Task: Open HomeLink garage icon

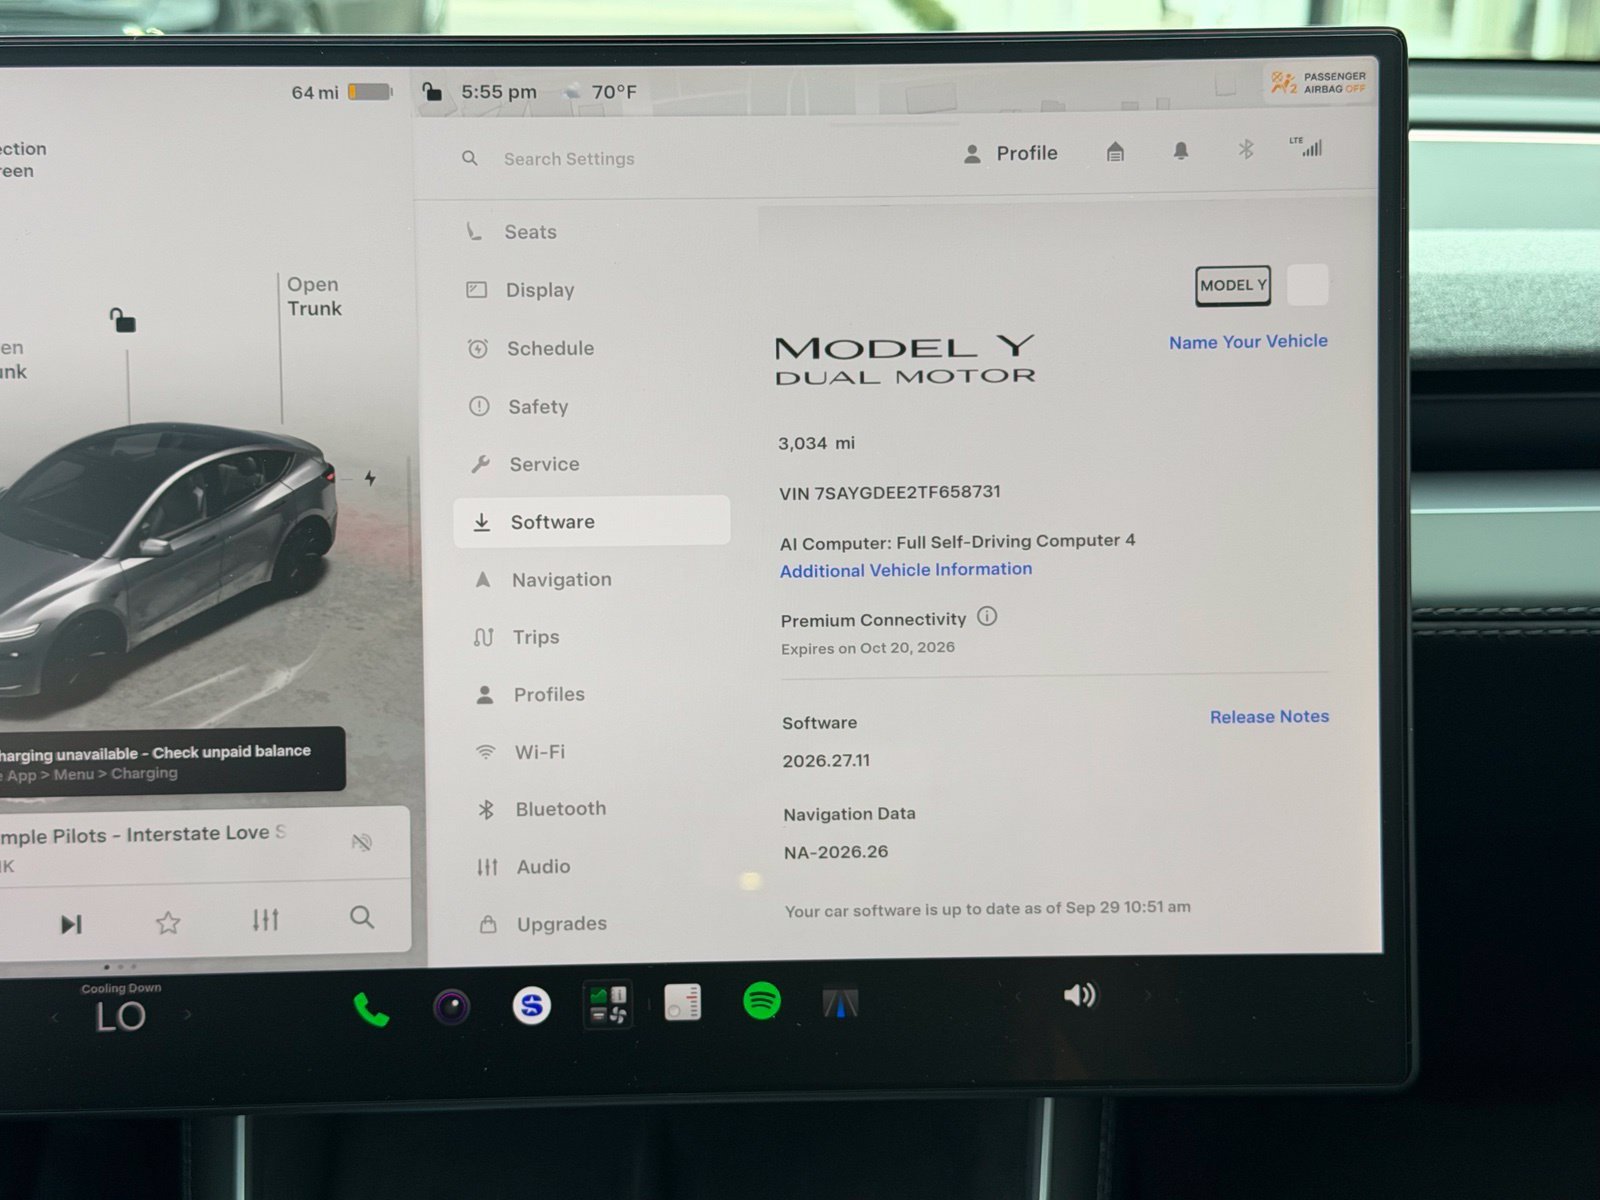Action: (1115, 152)
